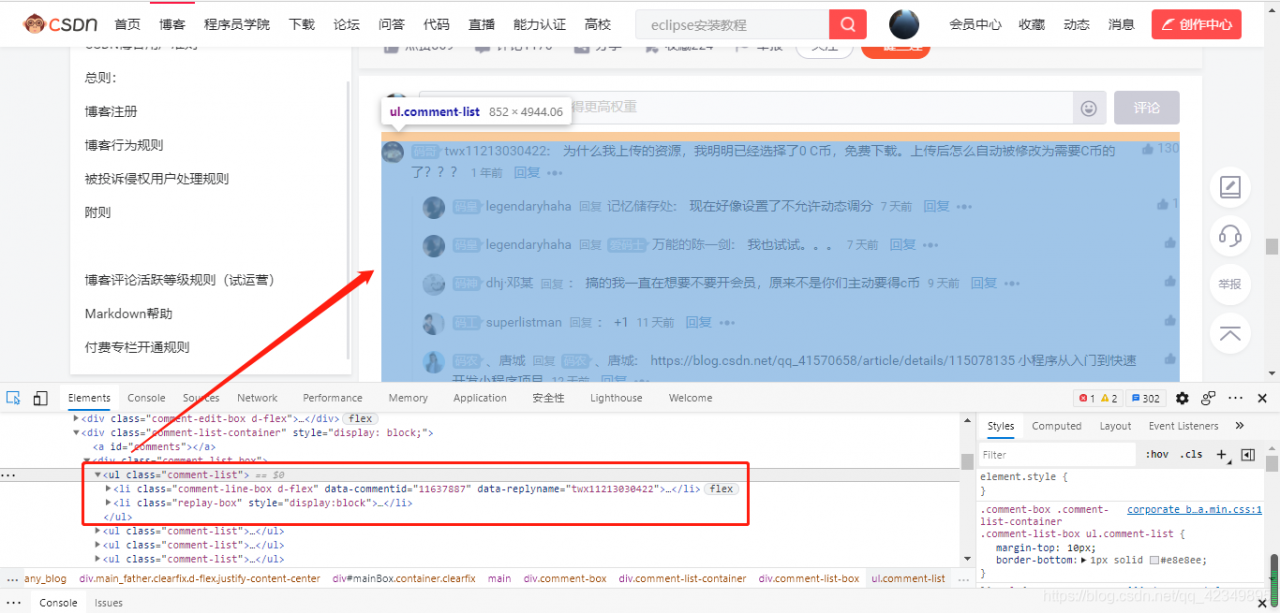Open Markdown帮助 sidebar link
This screenshot has width=1280, height=613.
(x=128, y=314)
